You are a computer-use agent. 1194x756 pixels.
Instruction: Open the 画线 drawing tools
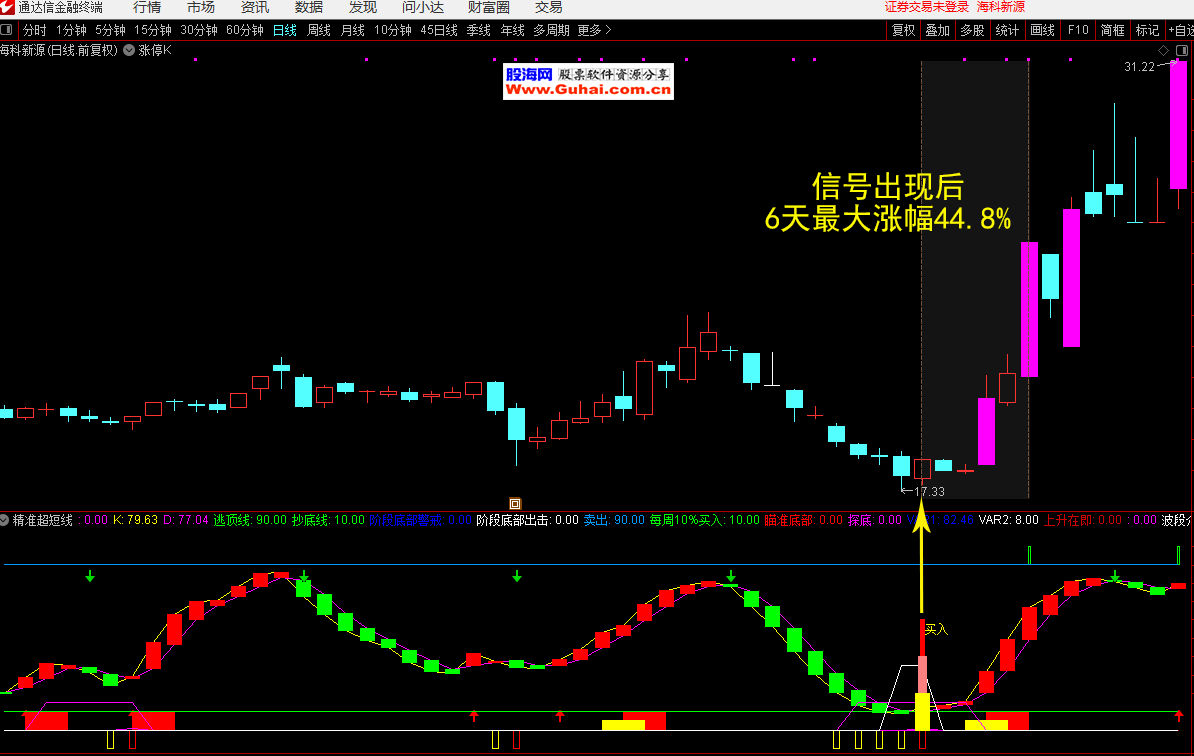(1042, 30)
